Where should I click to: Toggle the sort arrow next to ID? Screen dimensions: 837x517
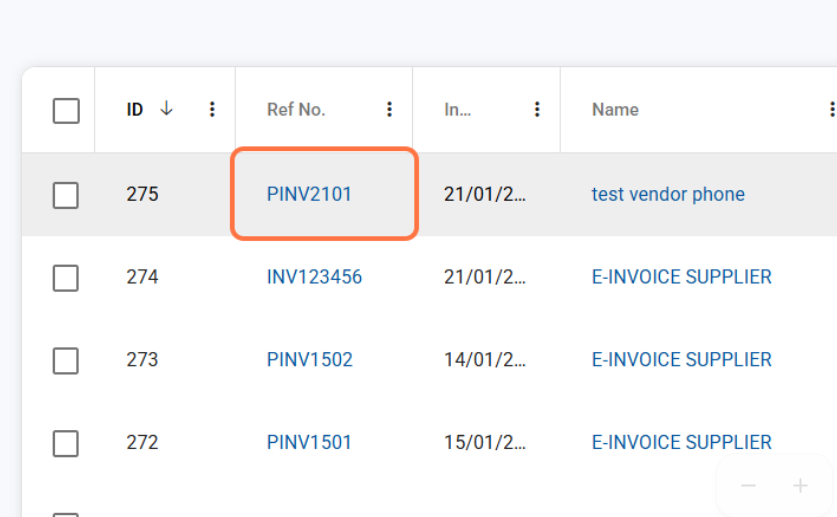click(167, 109)
